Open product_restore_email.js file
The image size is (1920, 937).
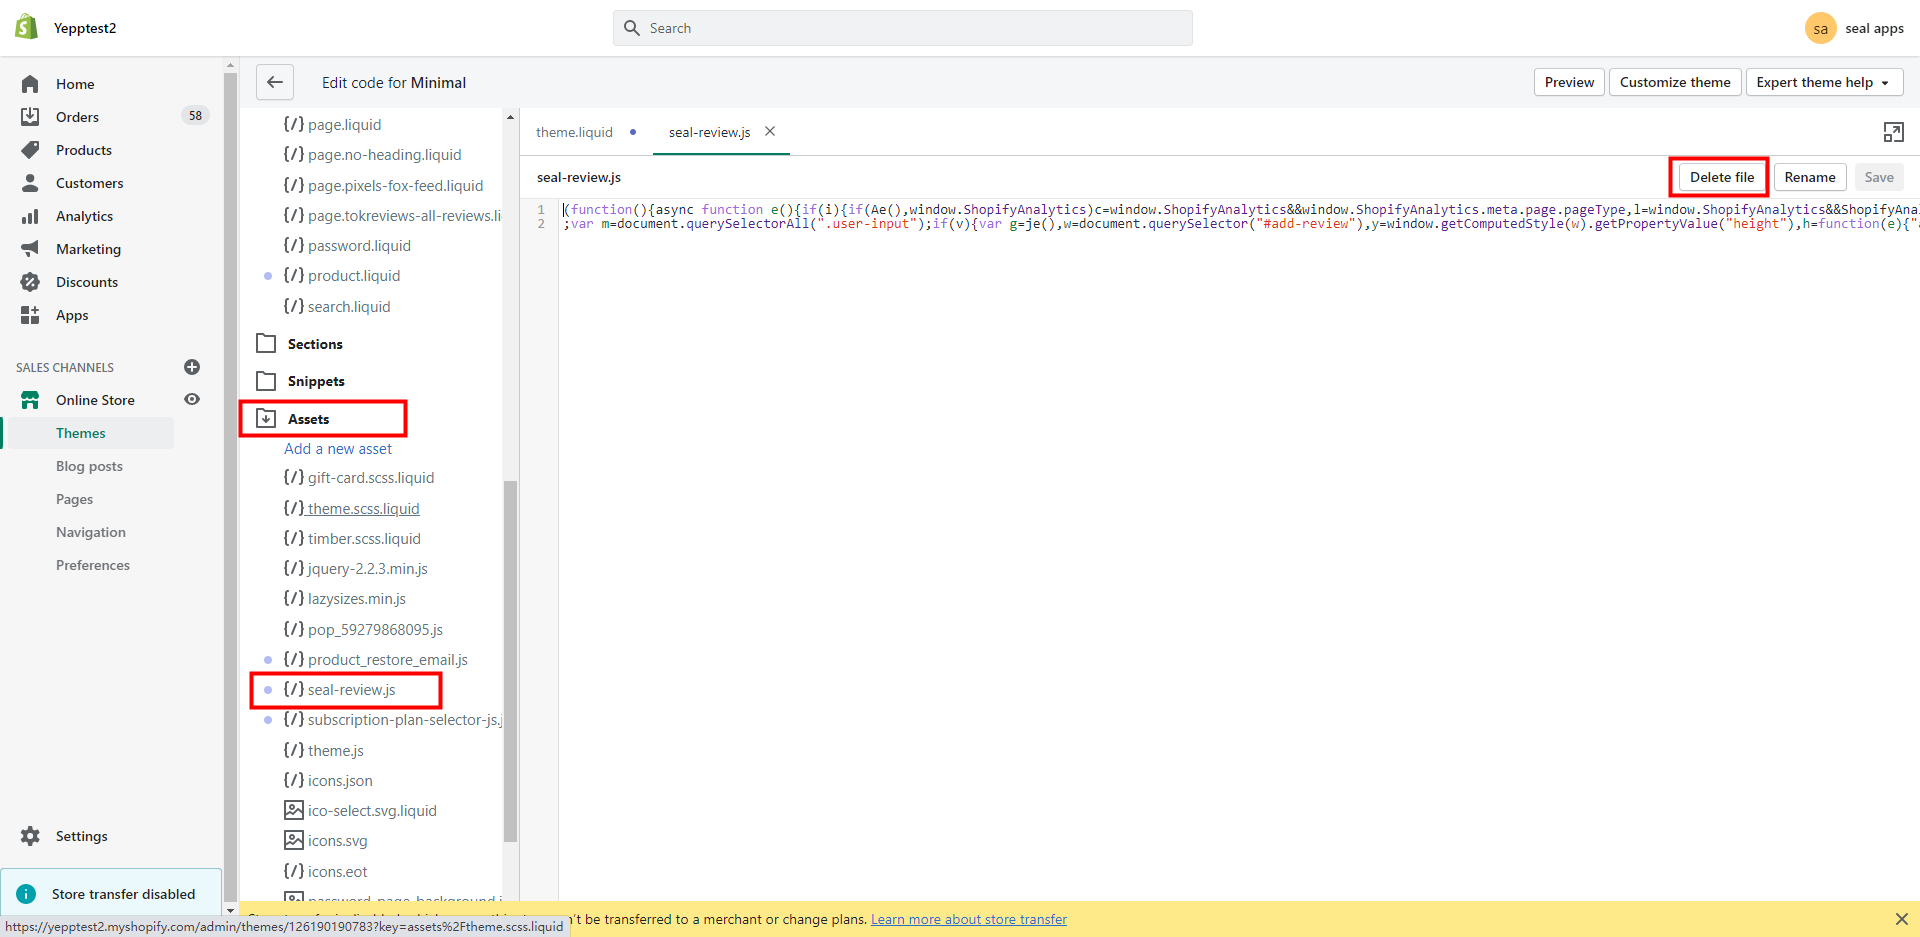click(x=376, y=659)
